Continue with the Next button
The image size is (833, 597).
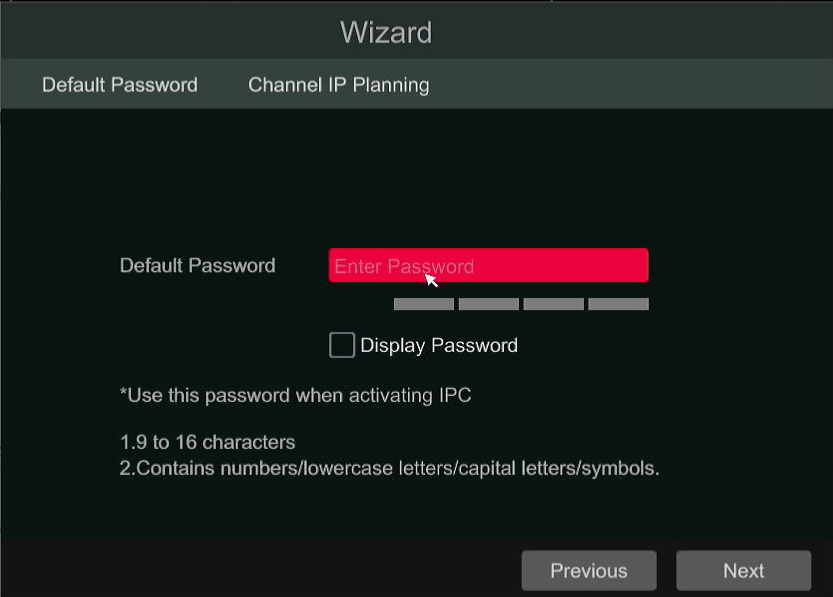click(743, 570)
